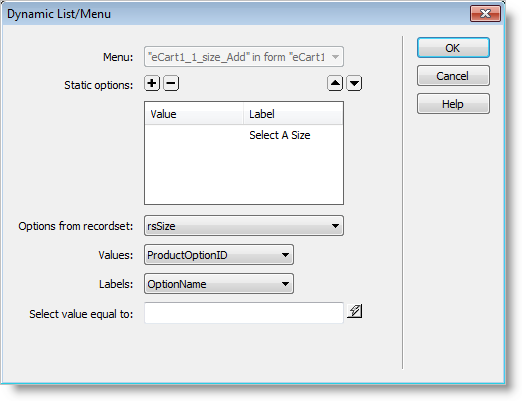Open the Labels dropdown showing OptionName
522x401 pixels.
coord(219,284)
